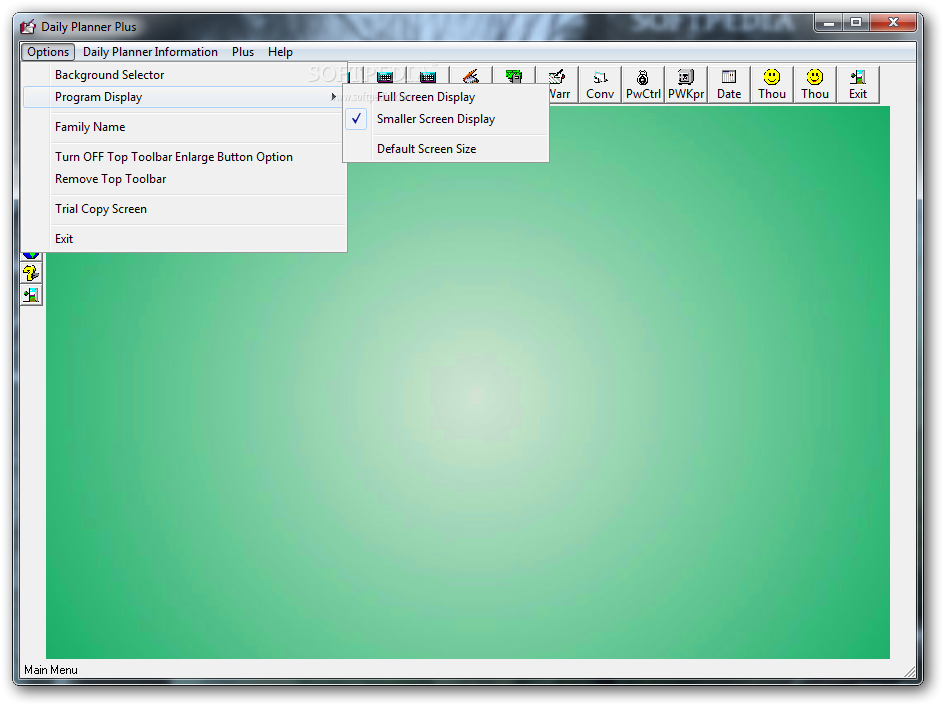Choose Background Selector from Options menu

(x=184, y=75)
